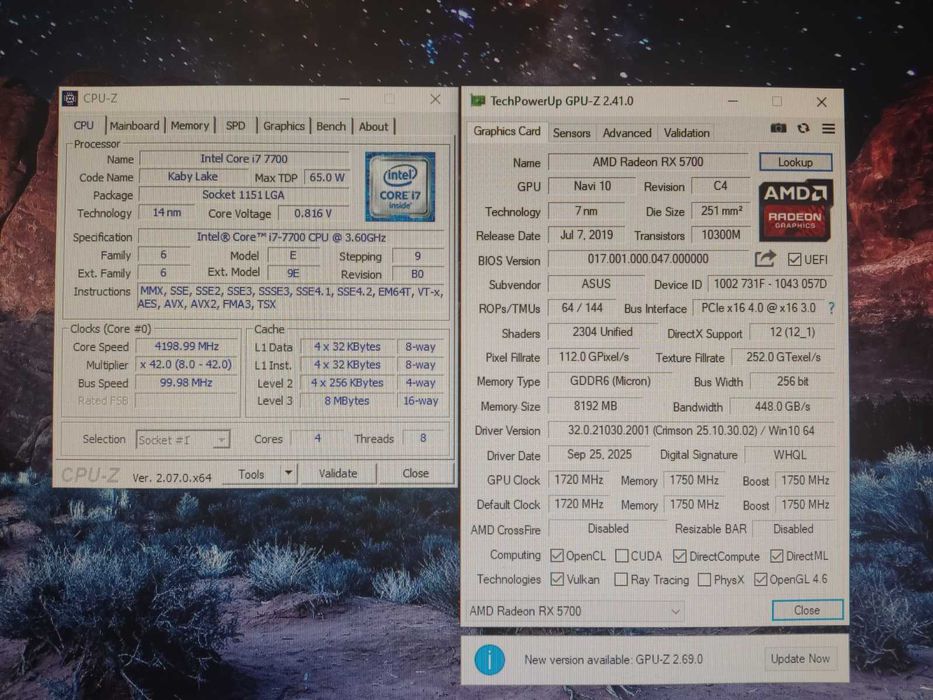Click the AMD Radeon Graphics logo

tap(796, 210)
